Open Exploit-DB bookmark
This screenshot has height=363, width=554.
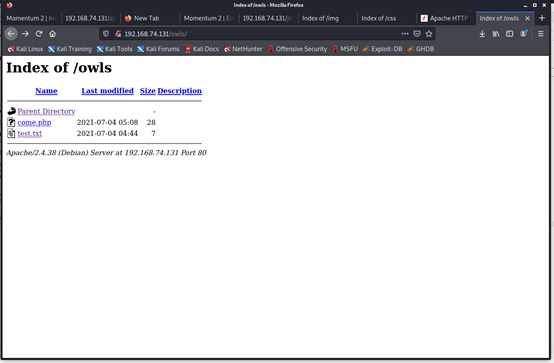click(x=382, y=49)
